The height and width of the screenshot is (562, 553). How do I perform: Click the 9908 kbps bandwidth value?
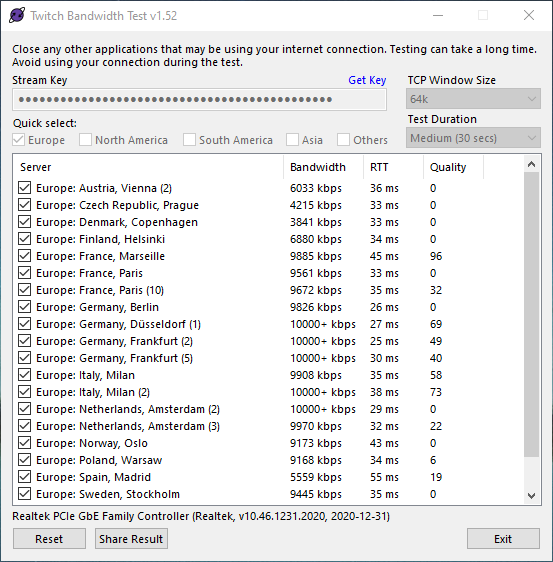[x=316, y=375]
